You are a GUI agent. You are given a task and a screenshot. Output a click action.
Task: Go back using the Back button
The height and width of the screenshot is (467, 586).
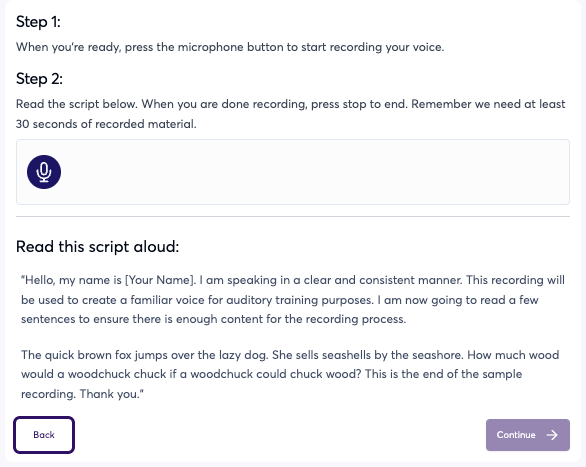tap(44, 435)
